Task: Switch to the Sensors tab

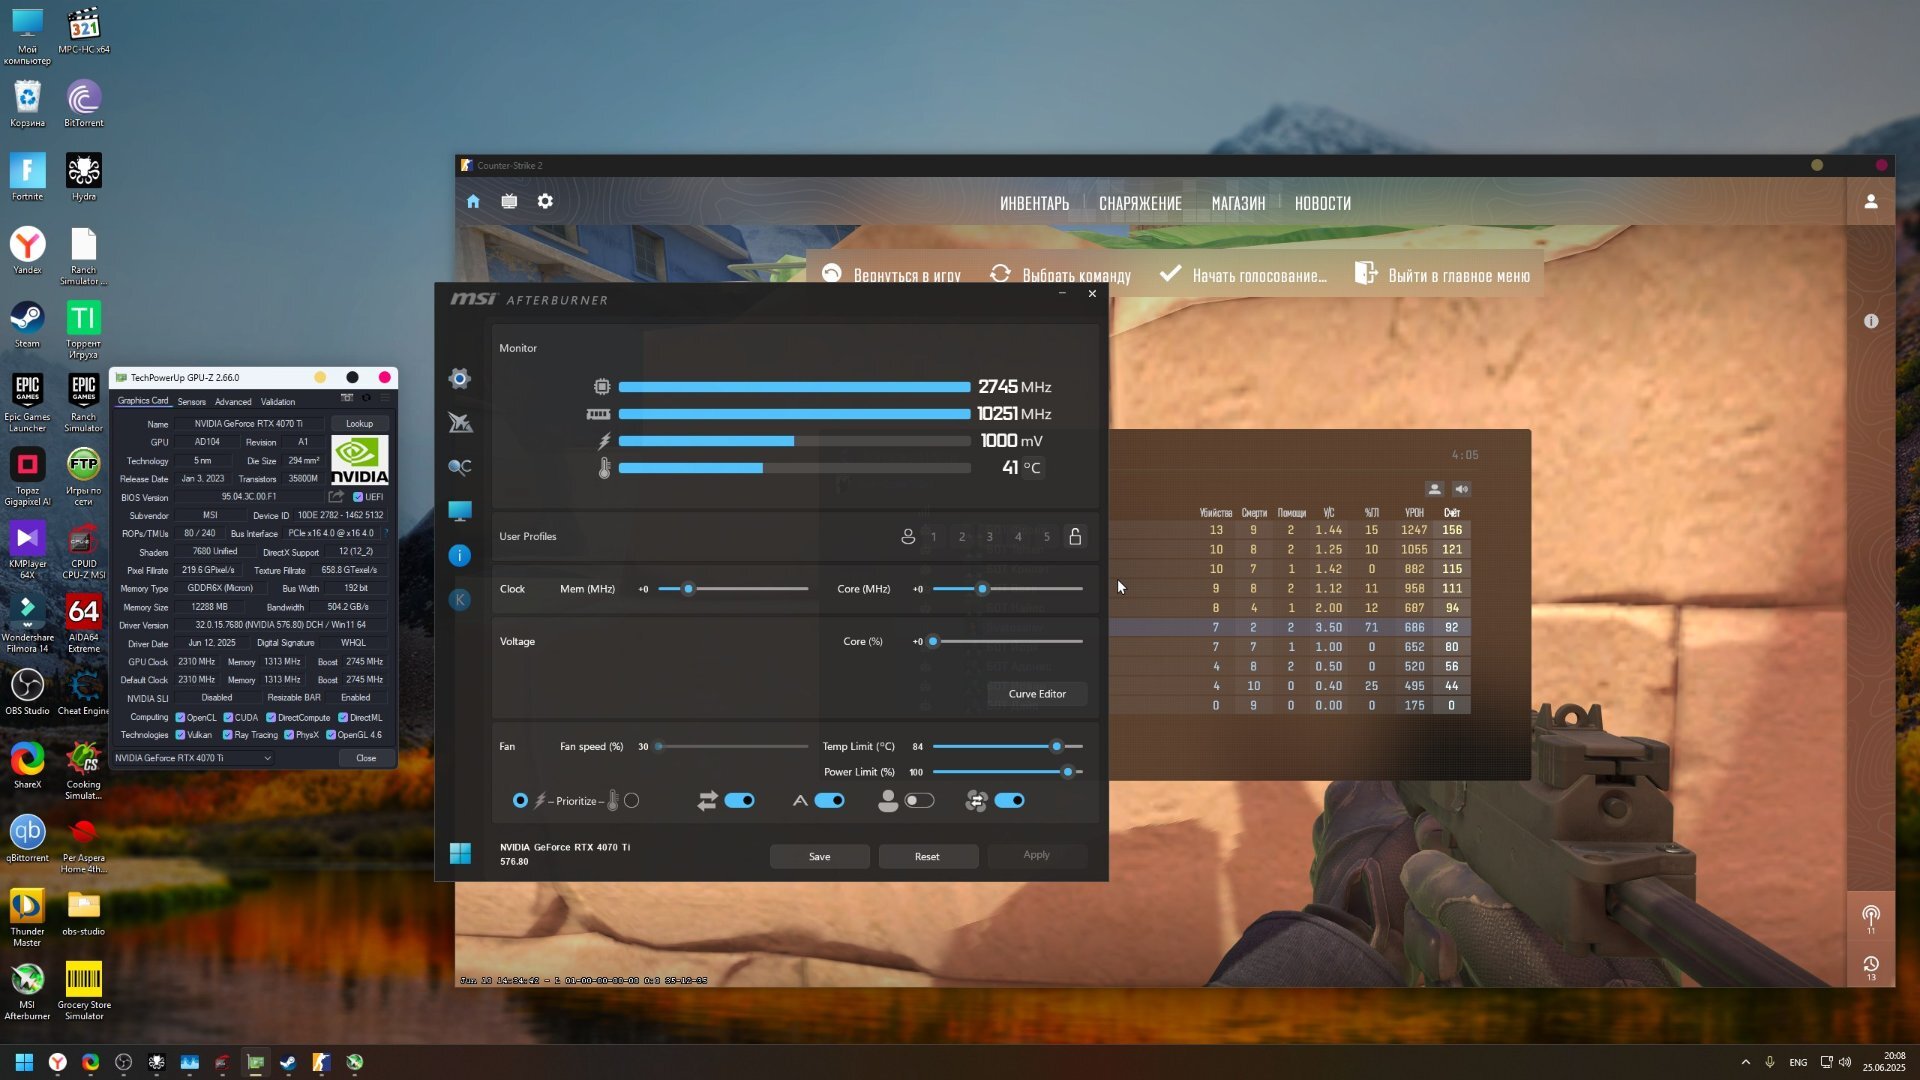Action: click(191, 402)
